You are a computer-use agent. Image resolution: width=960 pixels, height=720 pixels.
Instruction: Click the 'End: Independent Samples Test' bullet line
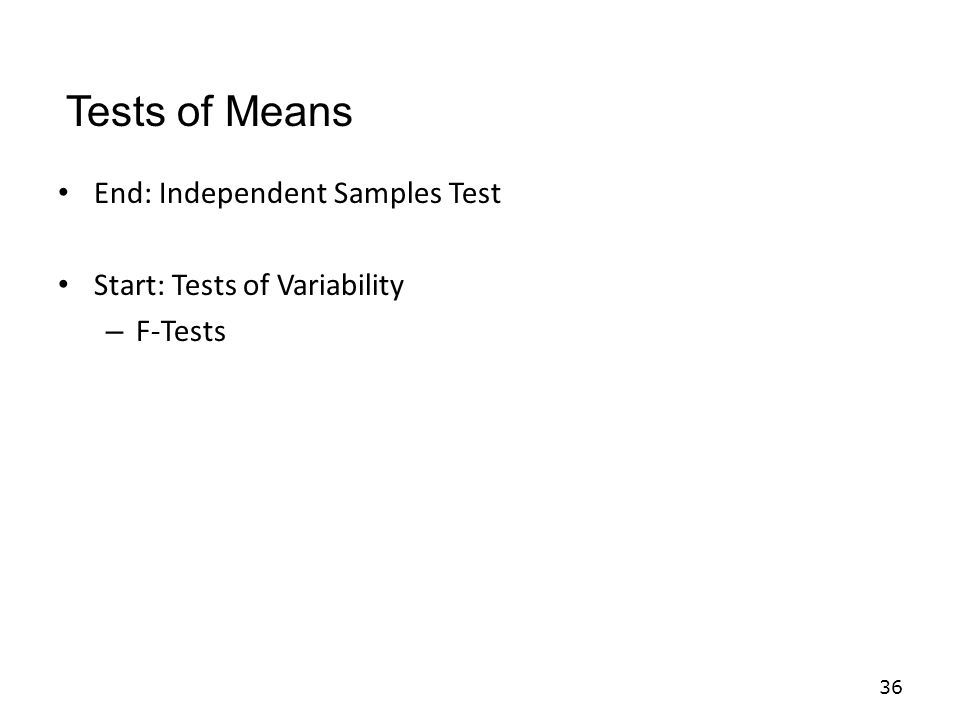[x=298, y=195]
